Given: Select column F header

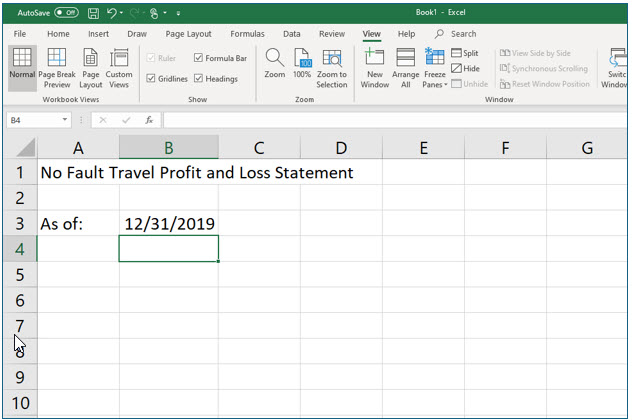Looking at the screenshot, I should click(x=505, y=148).
